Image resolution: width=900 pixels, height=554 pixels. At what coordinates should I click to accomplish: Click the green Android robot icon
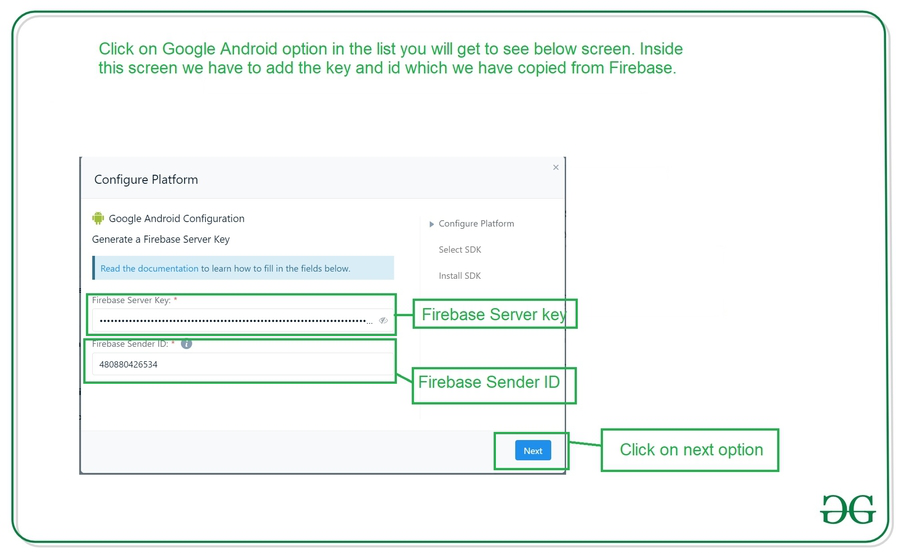coord(98,218)
